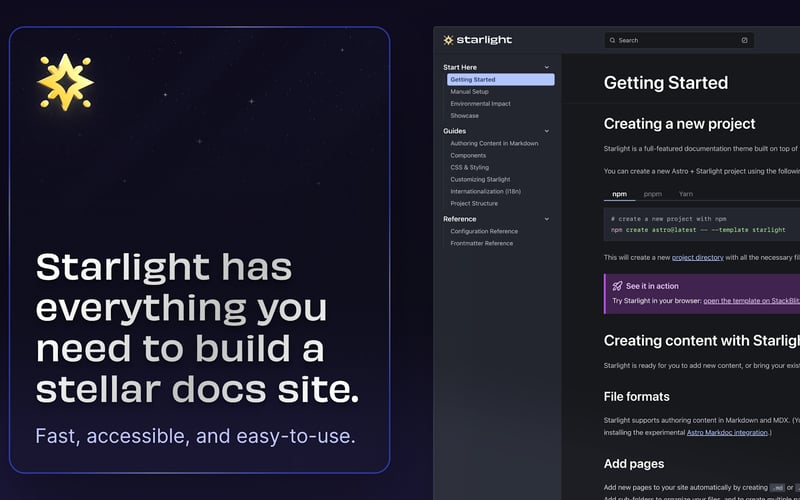Open the Getting Started sidebar page

tap(501, 80)
